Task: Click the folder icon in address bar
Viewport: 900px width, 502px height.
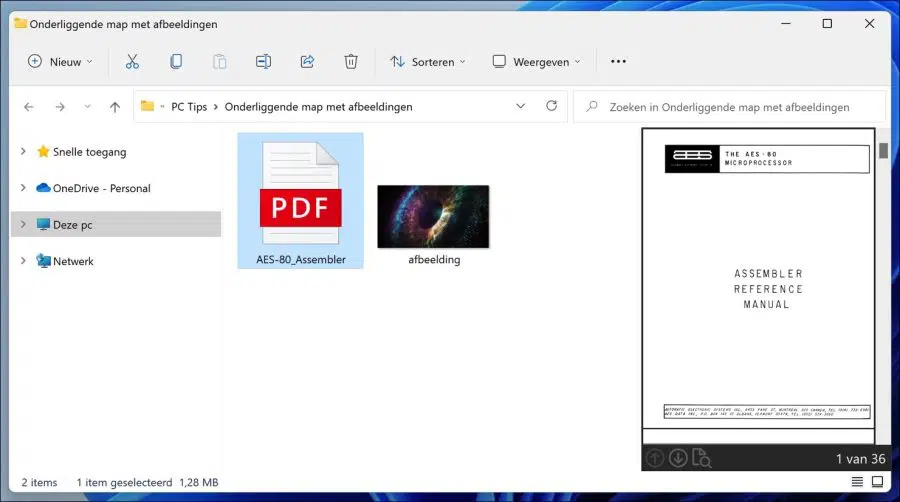Action: coord(148,106)
